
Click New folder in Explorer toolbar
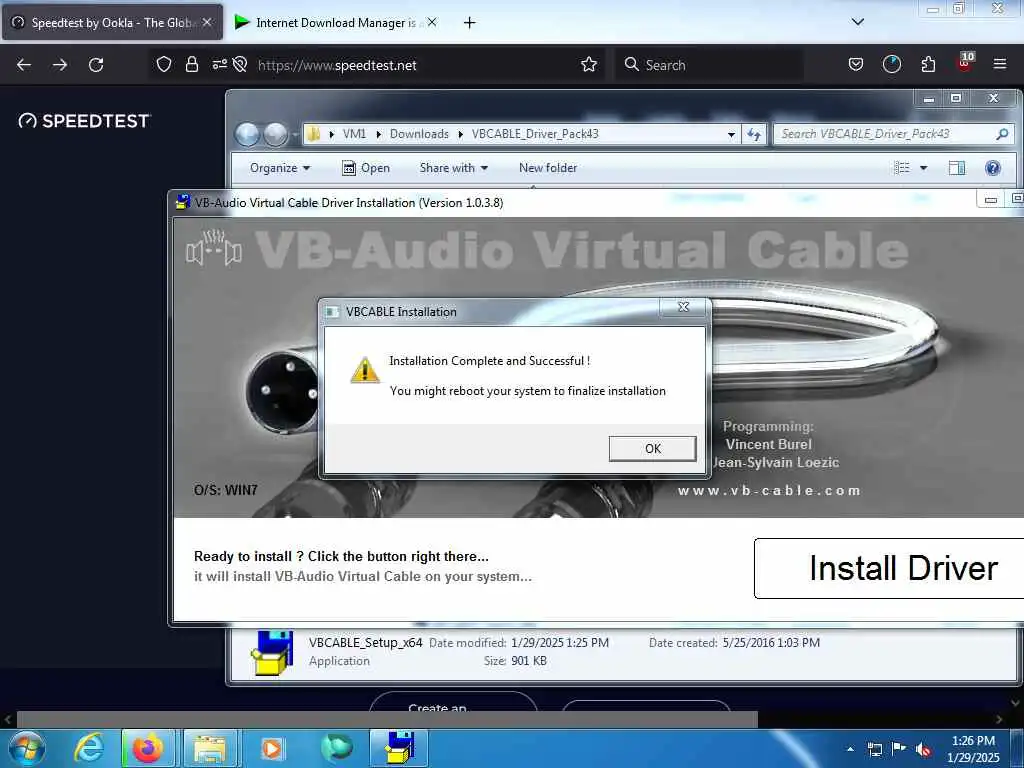pos(548,168)
